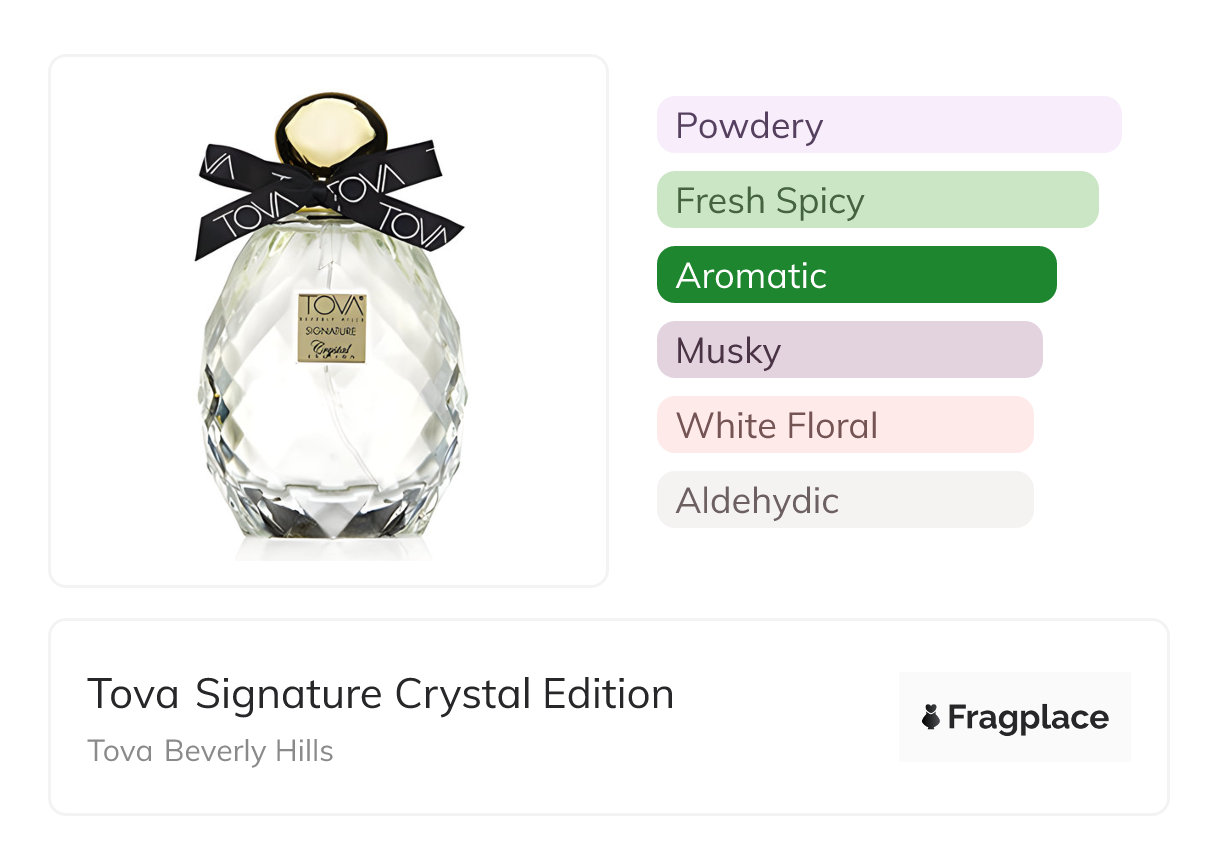Click the Fresh Spicy accord bar
Screen dimensions: 1218x864
point(877,200)
